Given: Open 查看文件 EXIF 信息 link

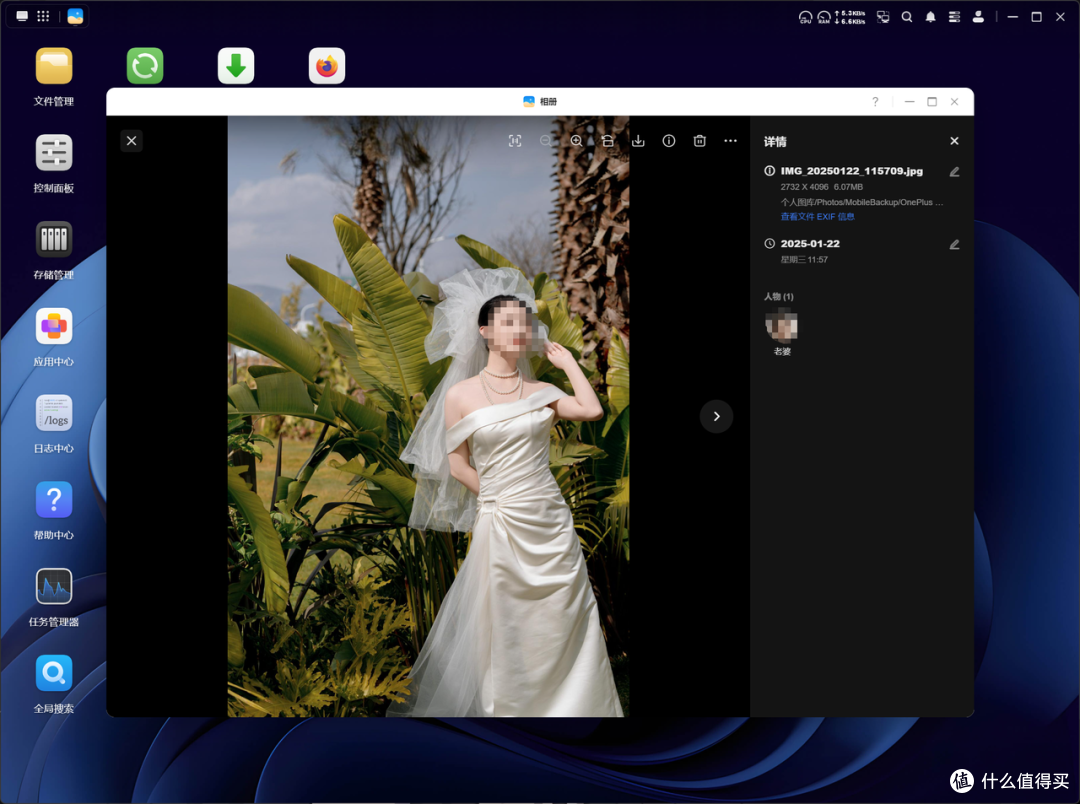Looking at the screenshot, I should pyautogui.click(x=818, y=216).
